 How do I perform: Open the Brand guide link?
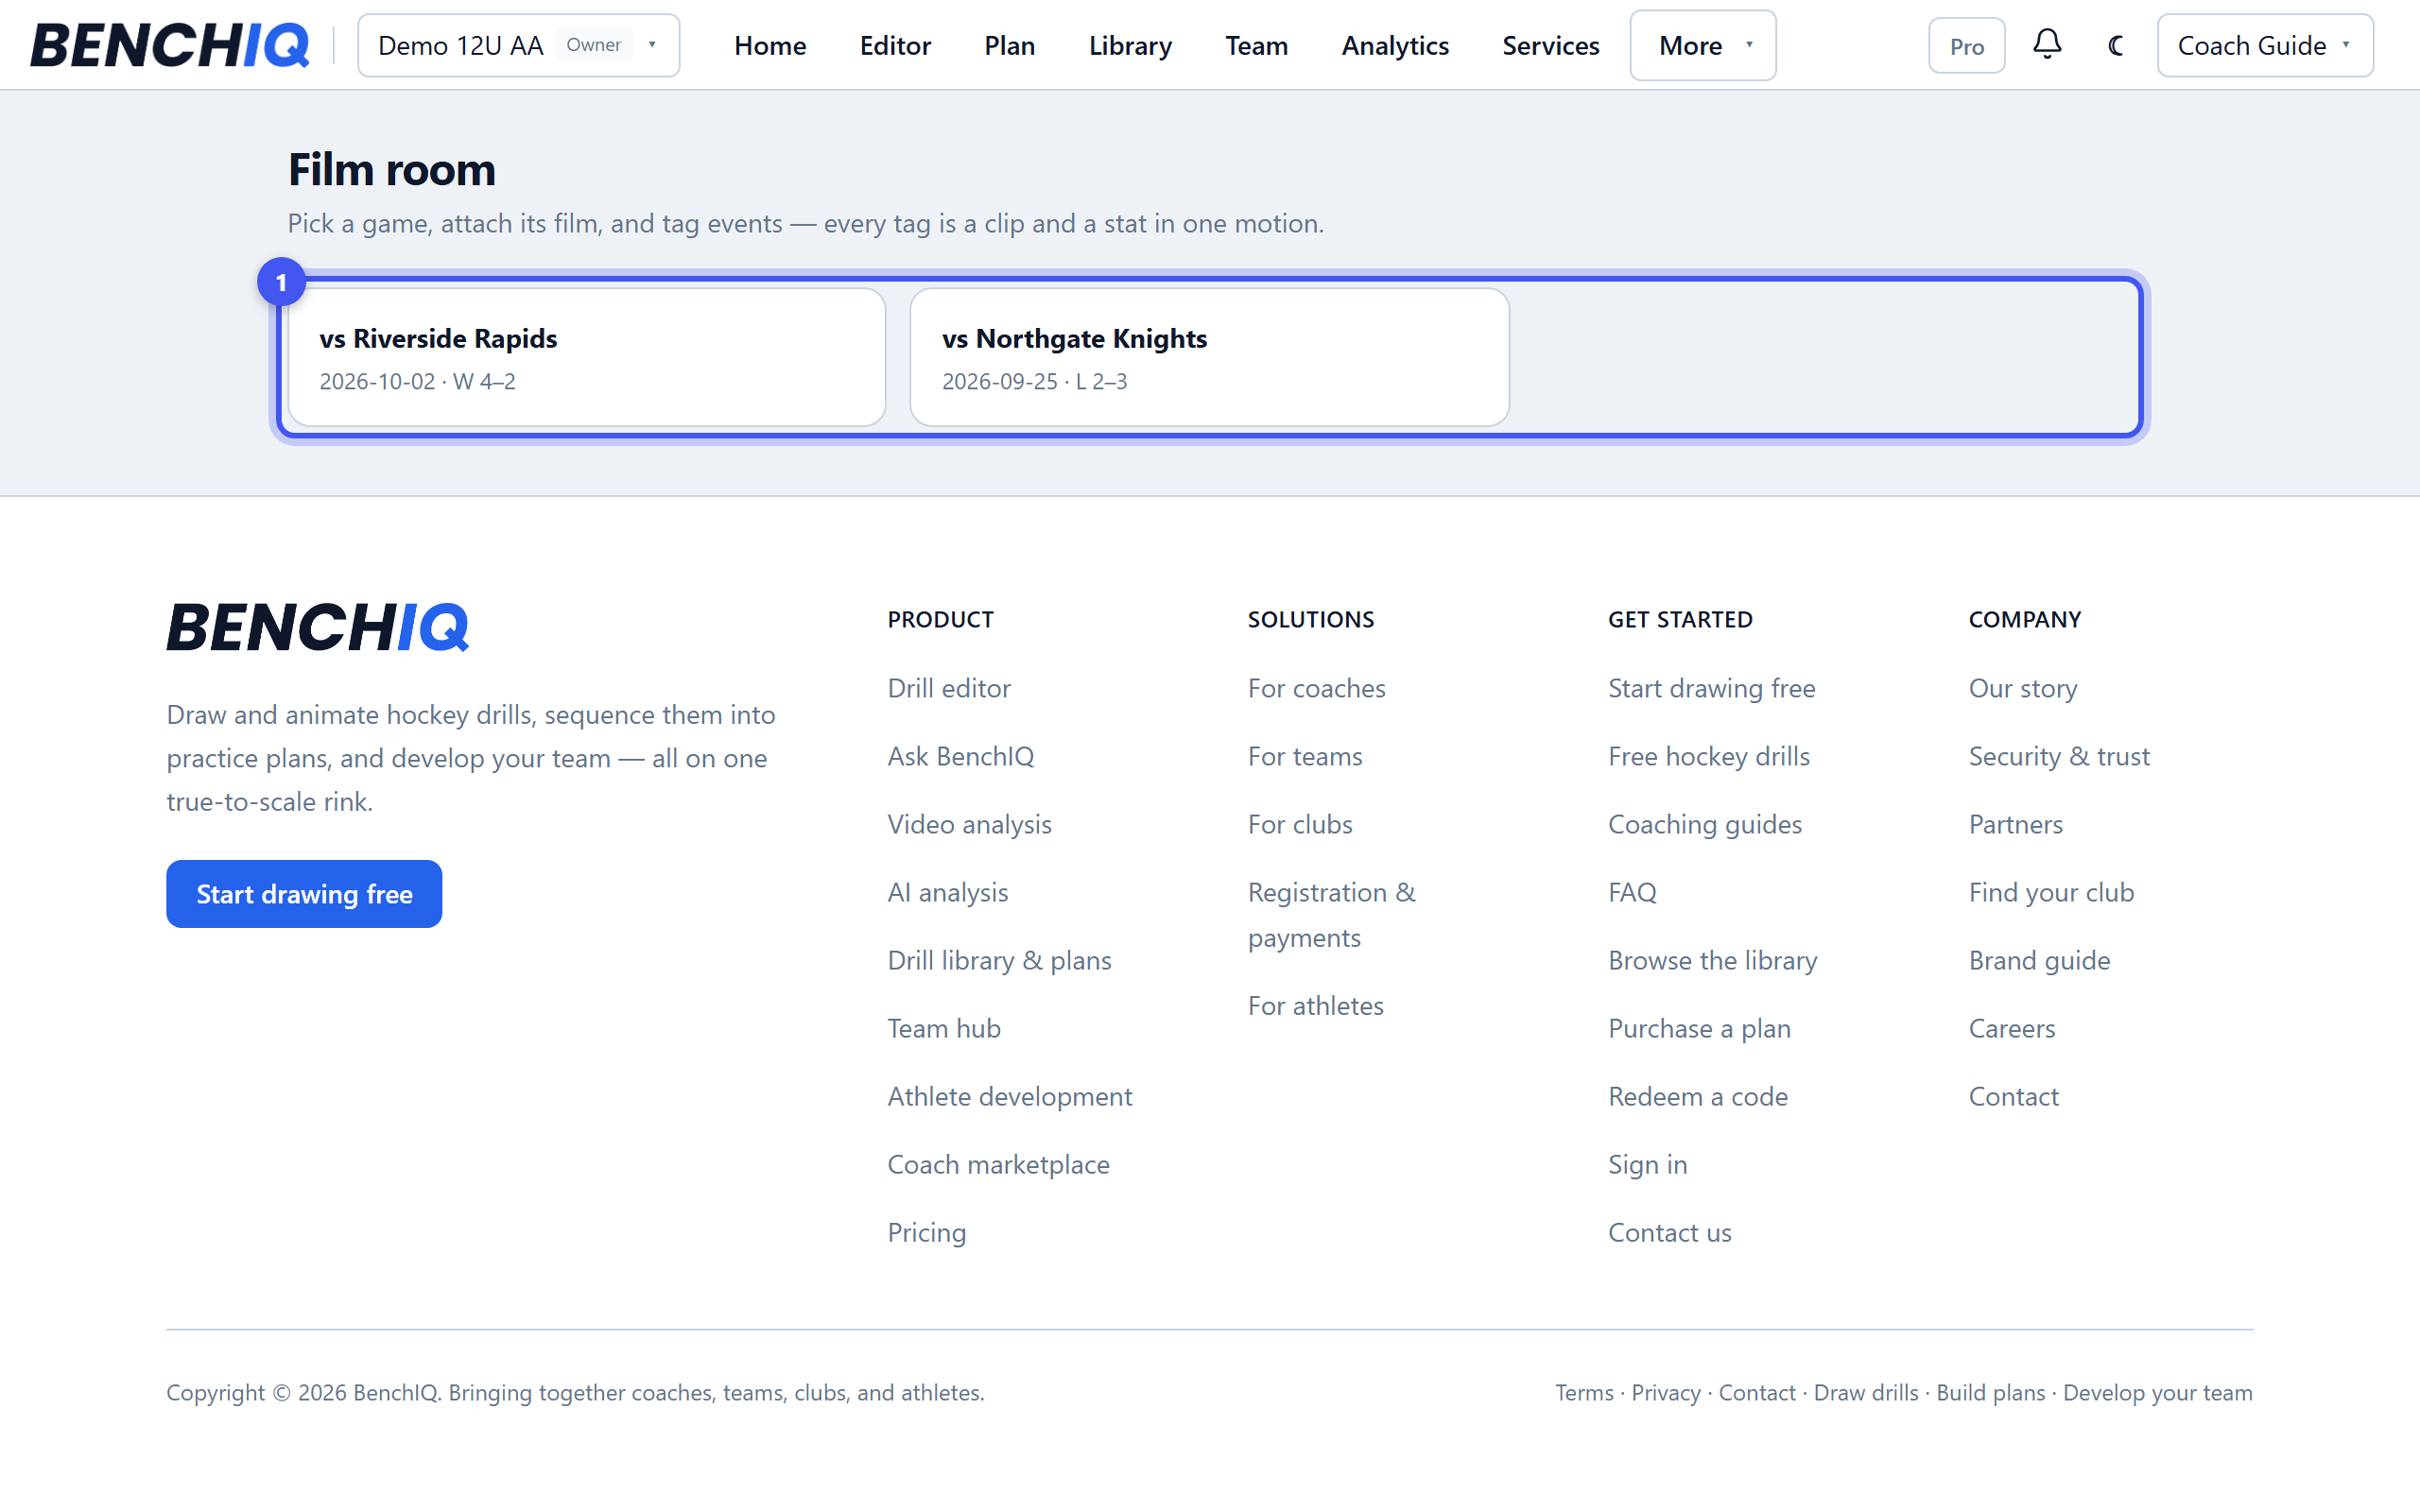[x=2039, y=960]
